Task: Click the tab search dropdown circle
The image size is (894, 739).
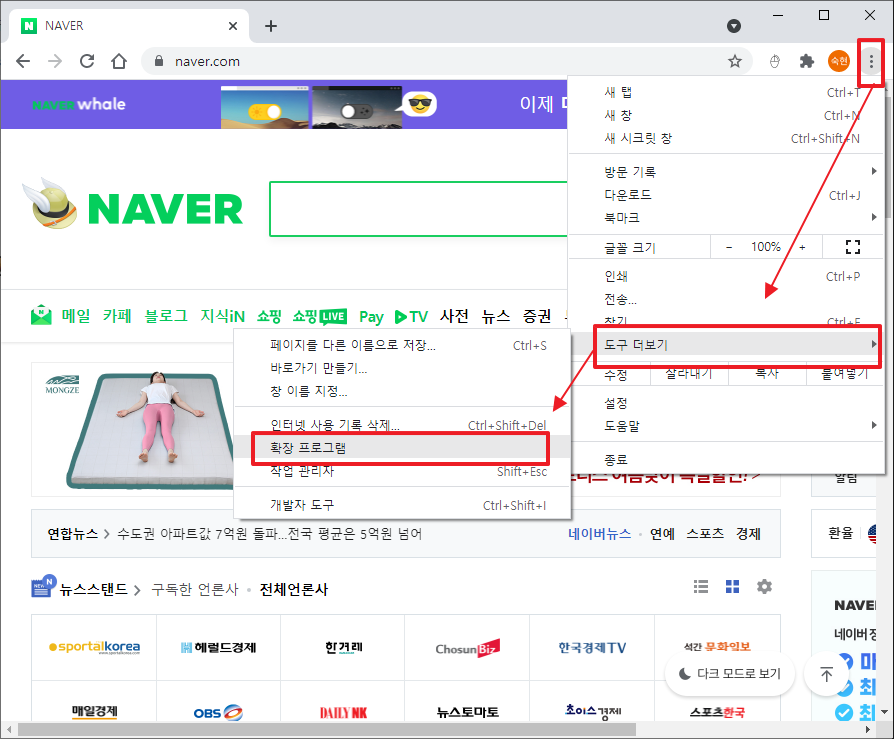Action: [x=734, y=26]
